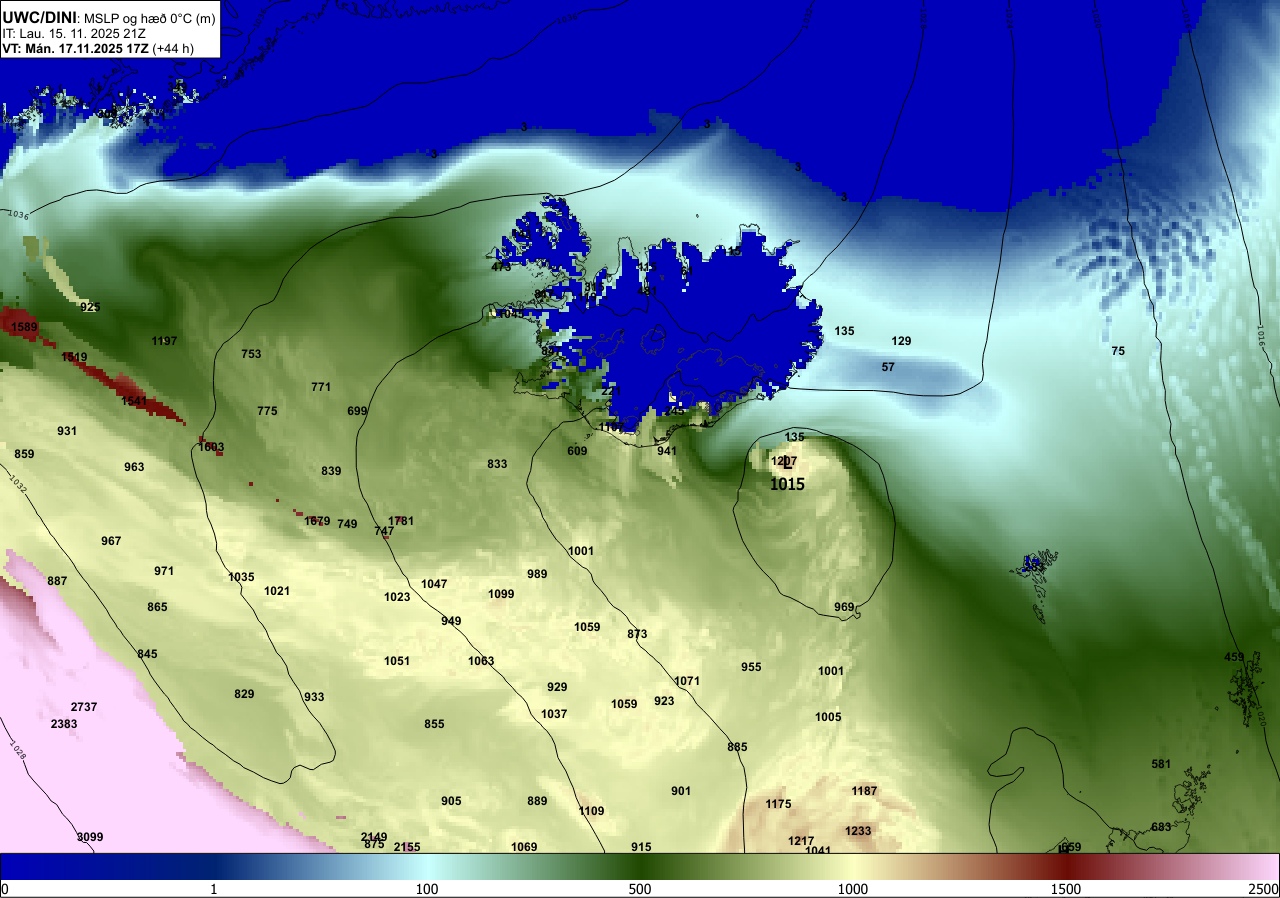Click the height value 1099
Image resolution: width=1280 pixels, height=898 pixels.
coord(501,594)
